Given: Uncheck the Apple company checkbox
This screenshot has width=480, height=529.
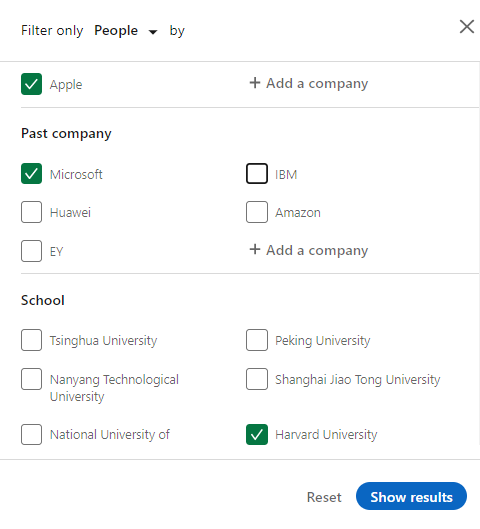Looking at the screenshot, I should pos(31,84).
